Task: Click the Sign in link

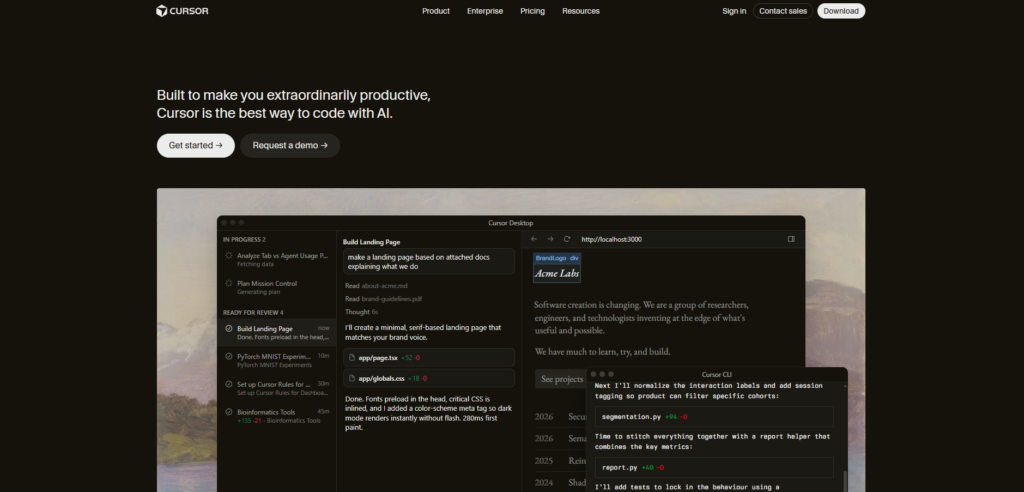Action: click(x=734, y=11)
